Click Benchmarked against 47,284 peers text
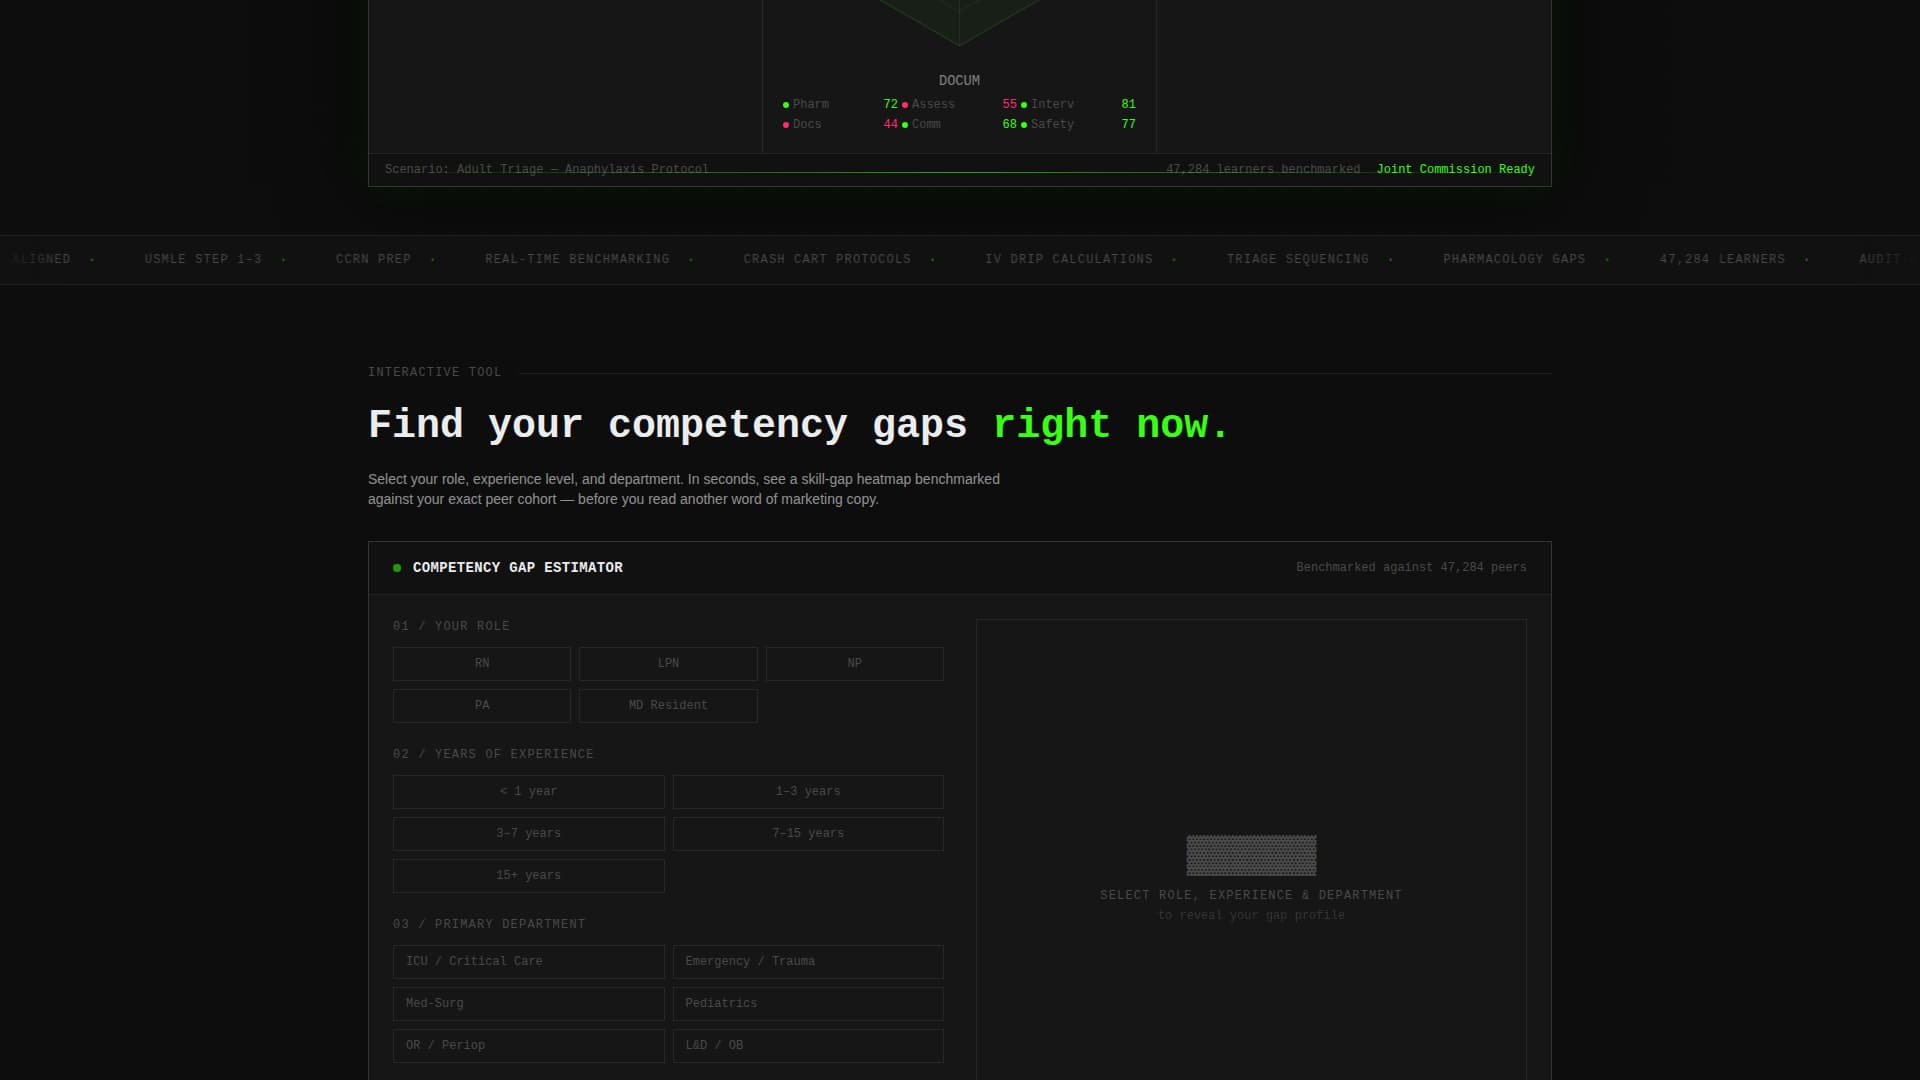 click(1411, 568)
